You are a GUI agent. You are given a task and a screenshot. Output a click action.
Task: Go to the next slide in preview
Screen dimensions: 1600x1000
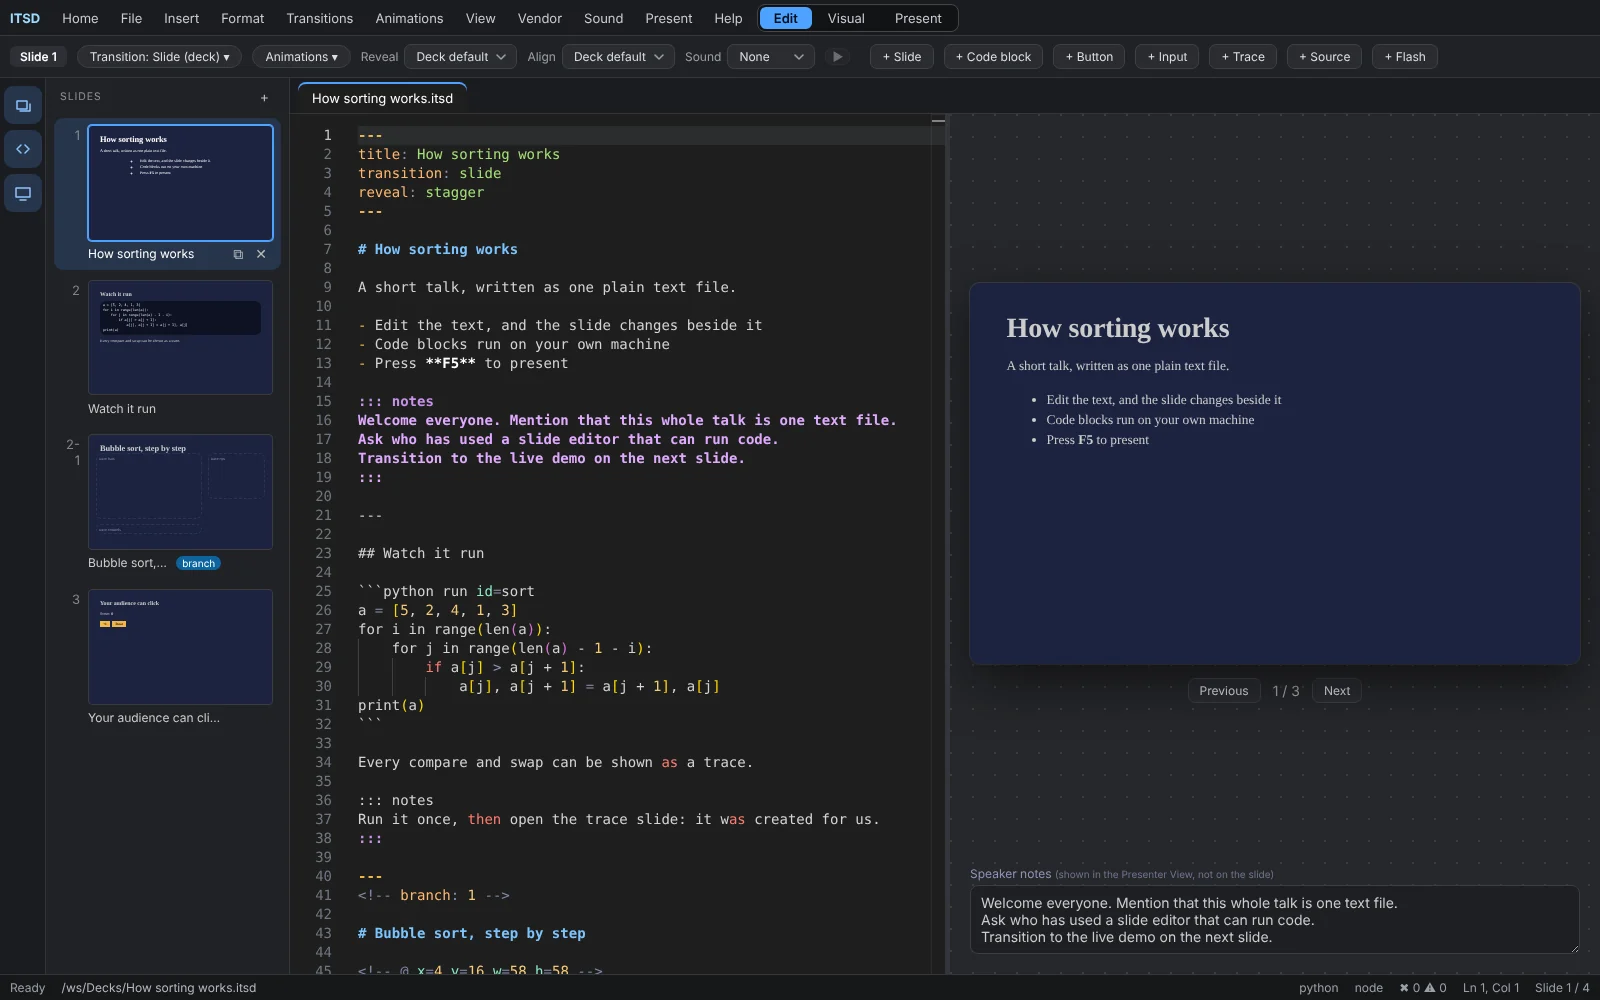(x=1337, y=691)
